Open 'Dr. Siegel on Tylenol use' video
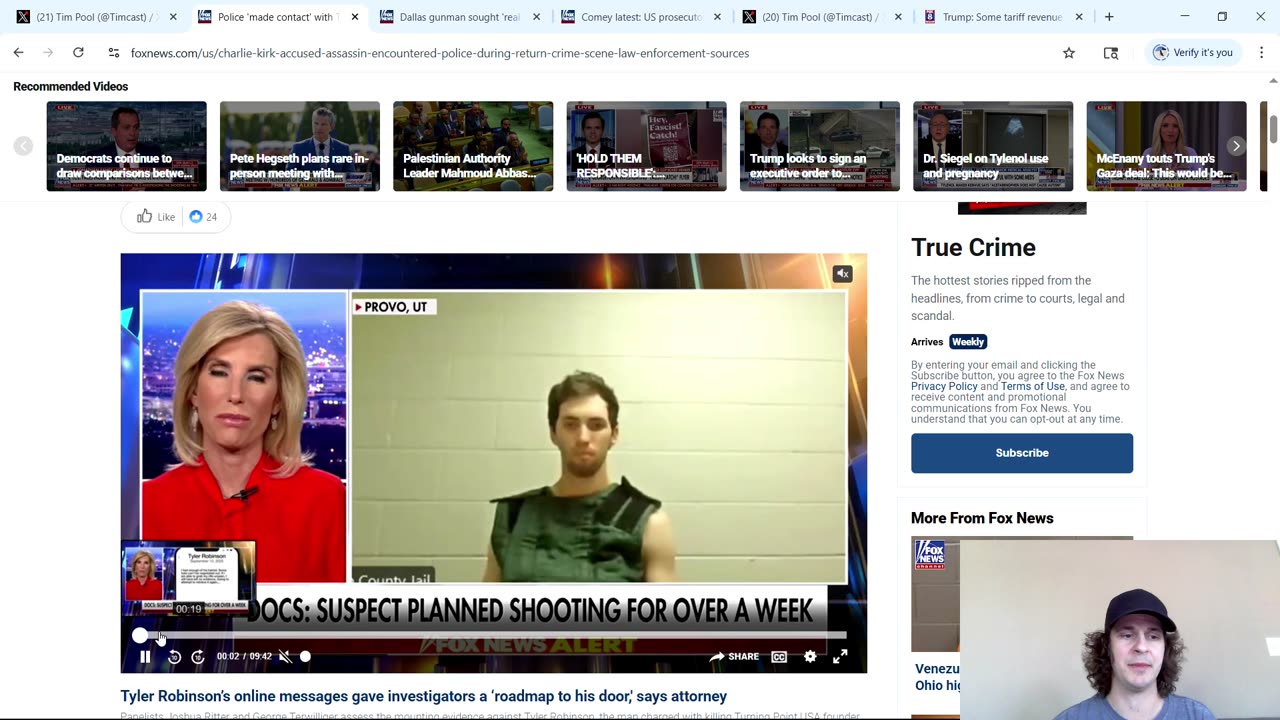This screenshot has height=720, width=1280. click(x=993, y=146)
